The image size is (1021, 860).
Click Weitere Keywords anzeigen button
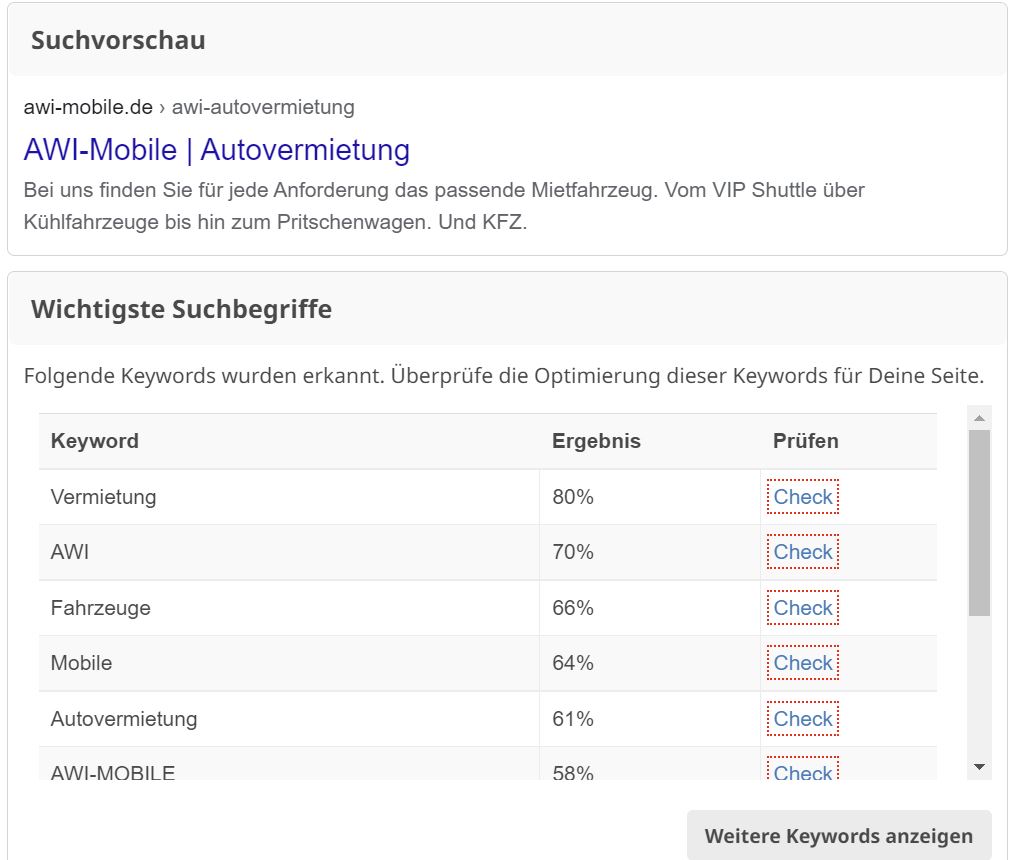click(839, 836)
